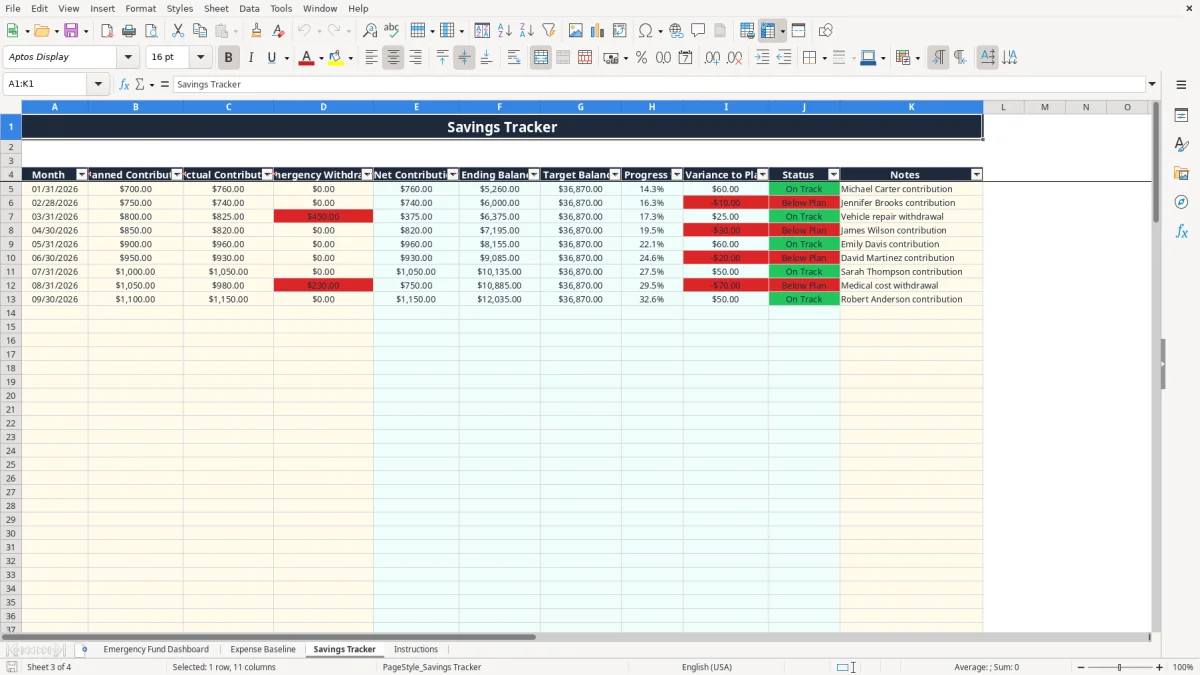The image size is (1200, 675).
Task: Expand the formula bar arrow
Action: pyautogui.click(x=1152, y=85)
